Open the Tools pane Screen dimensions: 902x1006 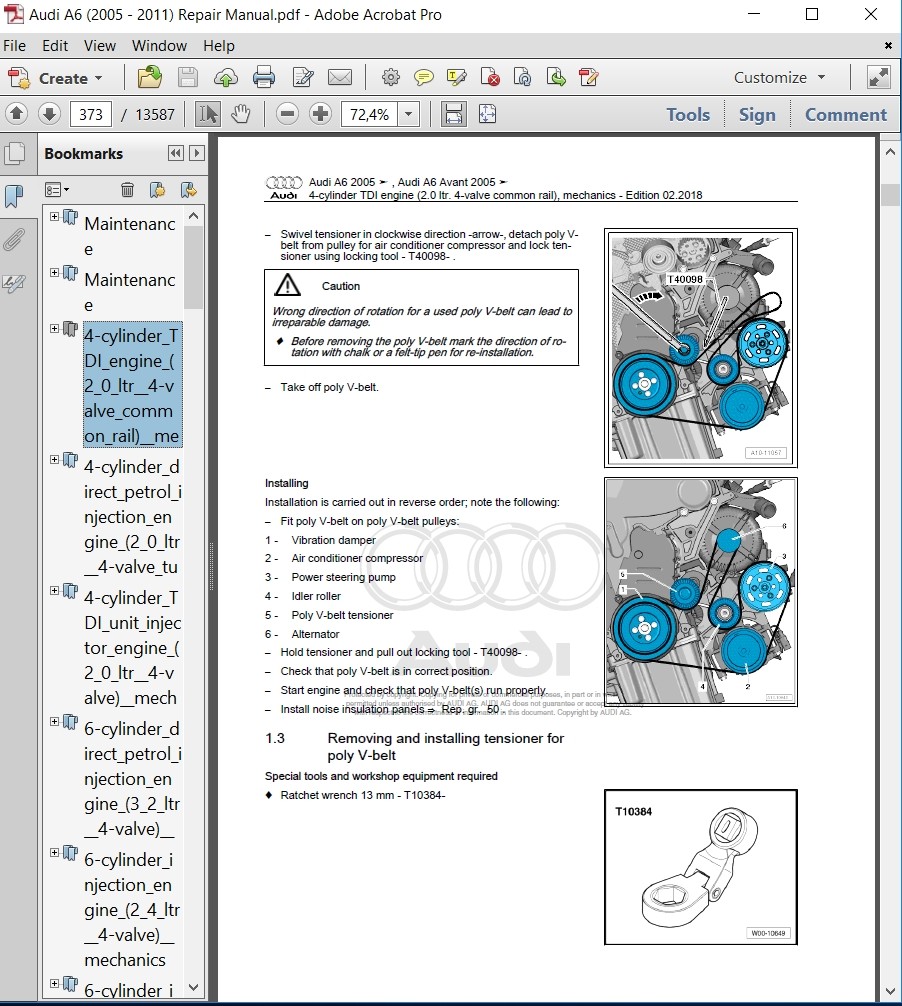tap(688, 115)
